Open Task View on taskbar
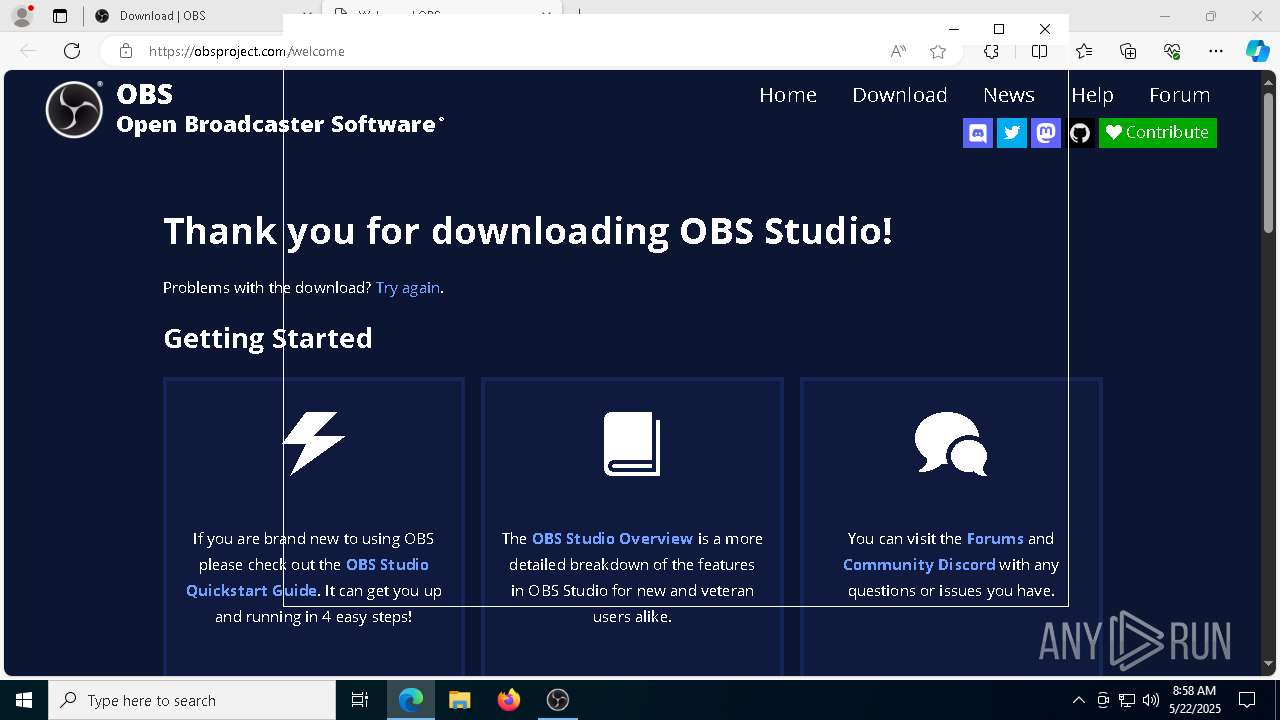1280x720 pixels. click(x=360, y=700)
